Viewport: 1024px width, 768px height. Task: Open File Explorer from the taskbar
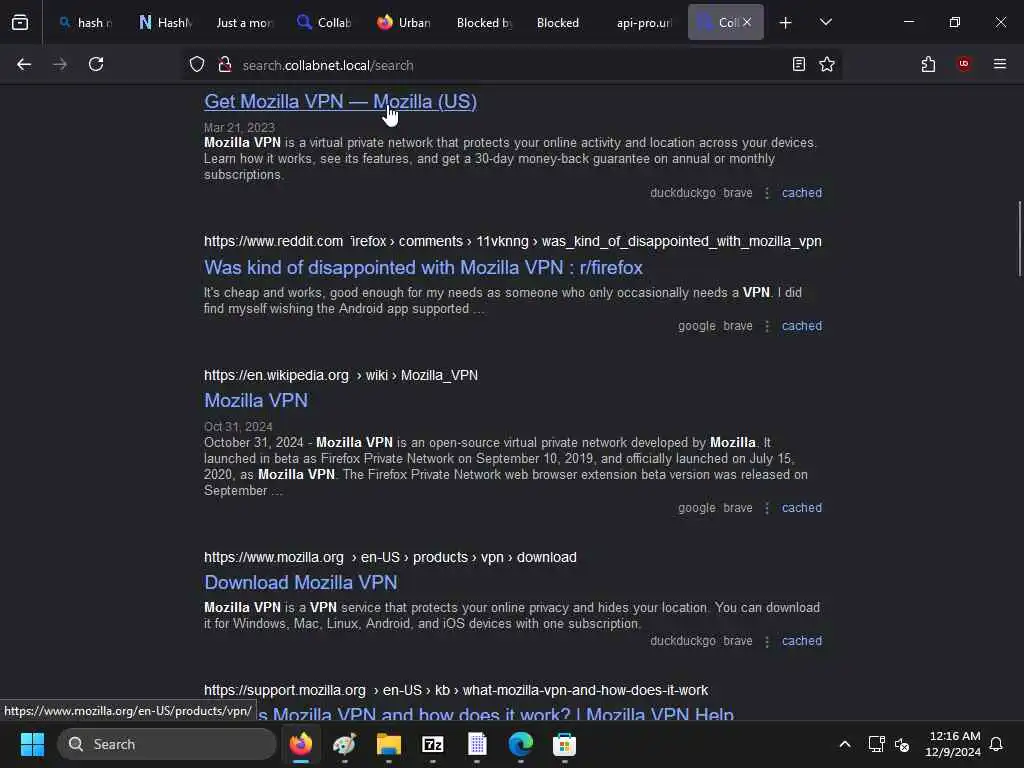[389, 744]
